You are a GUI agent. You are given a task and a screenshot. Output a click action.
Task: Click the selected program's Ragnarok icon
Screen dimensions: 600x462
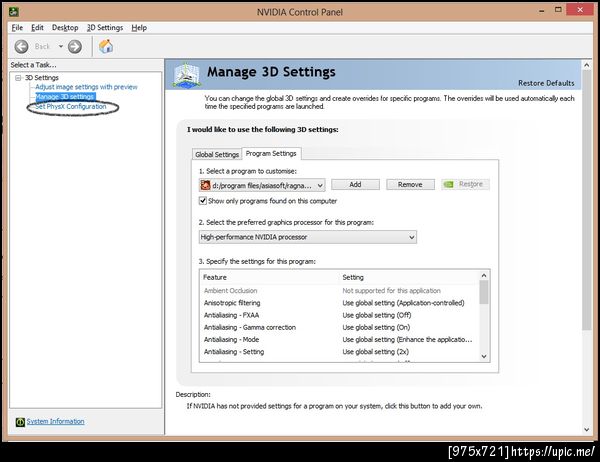[x=205, y=185]
